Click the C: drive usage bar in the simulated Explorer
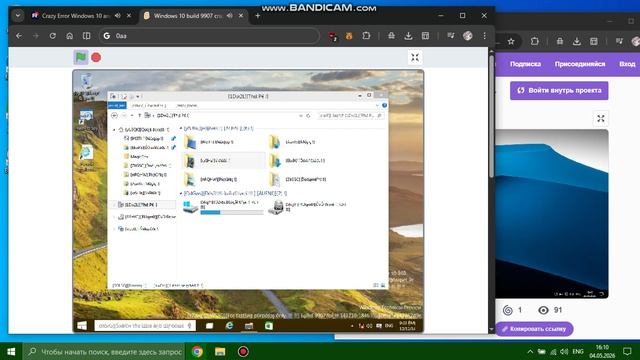Screen dimensions: 640x360 [232, 212]
